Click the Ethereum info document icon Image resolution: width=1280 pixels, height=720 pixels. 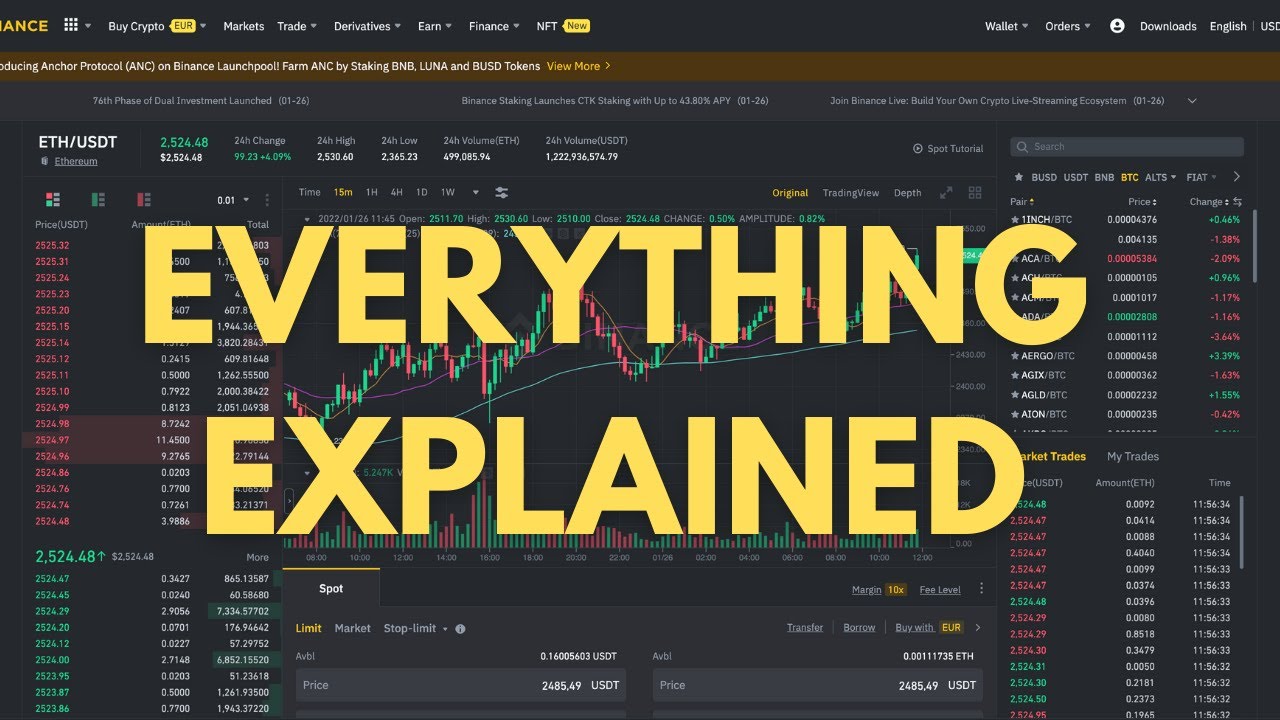(x=44, y=161)
